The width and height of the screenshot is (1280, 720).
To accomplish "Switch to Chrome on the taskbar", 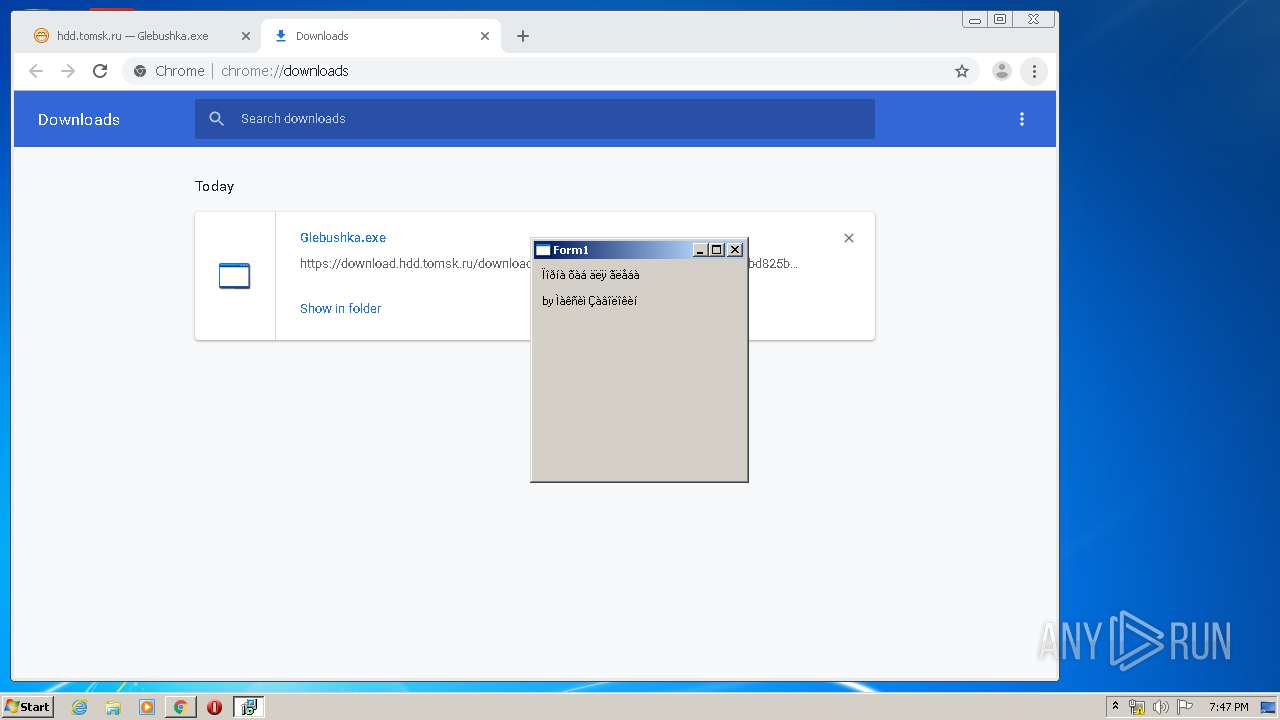I will [x=180, y=707].
